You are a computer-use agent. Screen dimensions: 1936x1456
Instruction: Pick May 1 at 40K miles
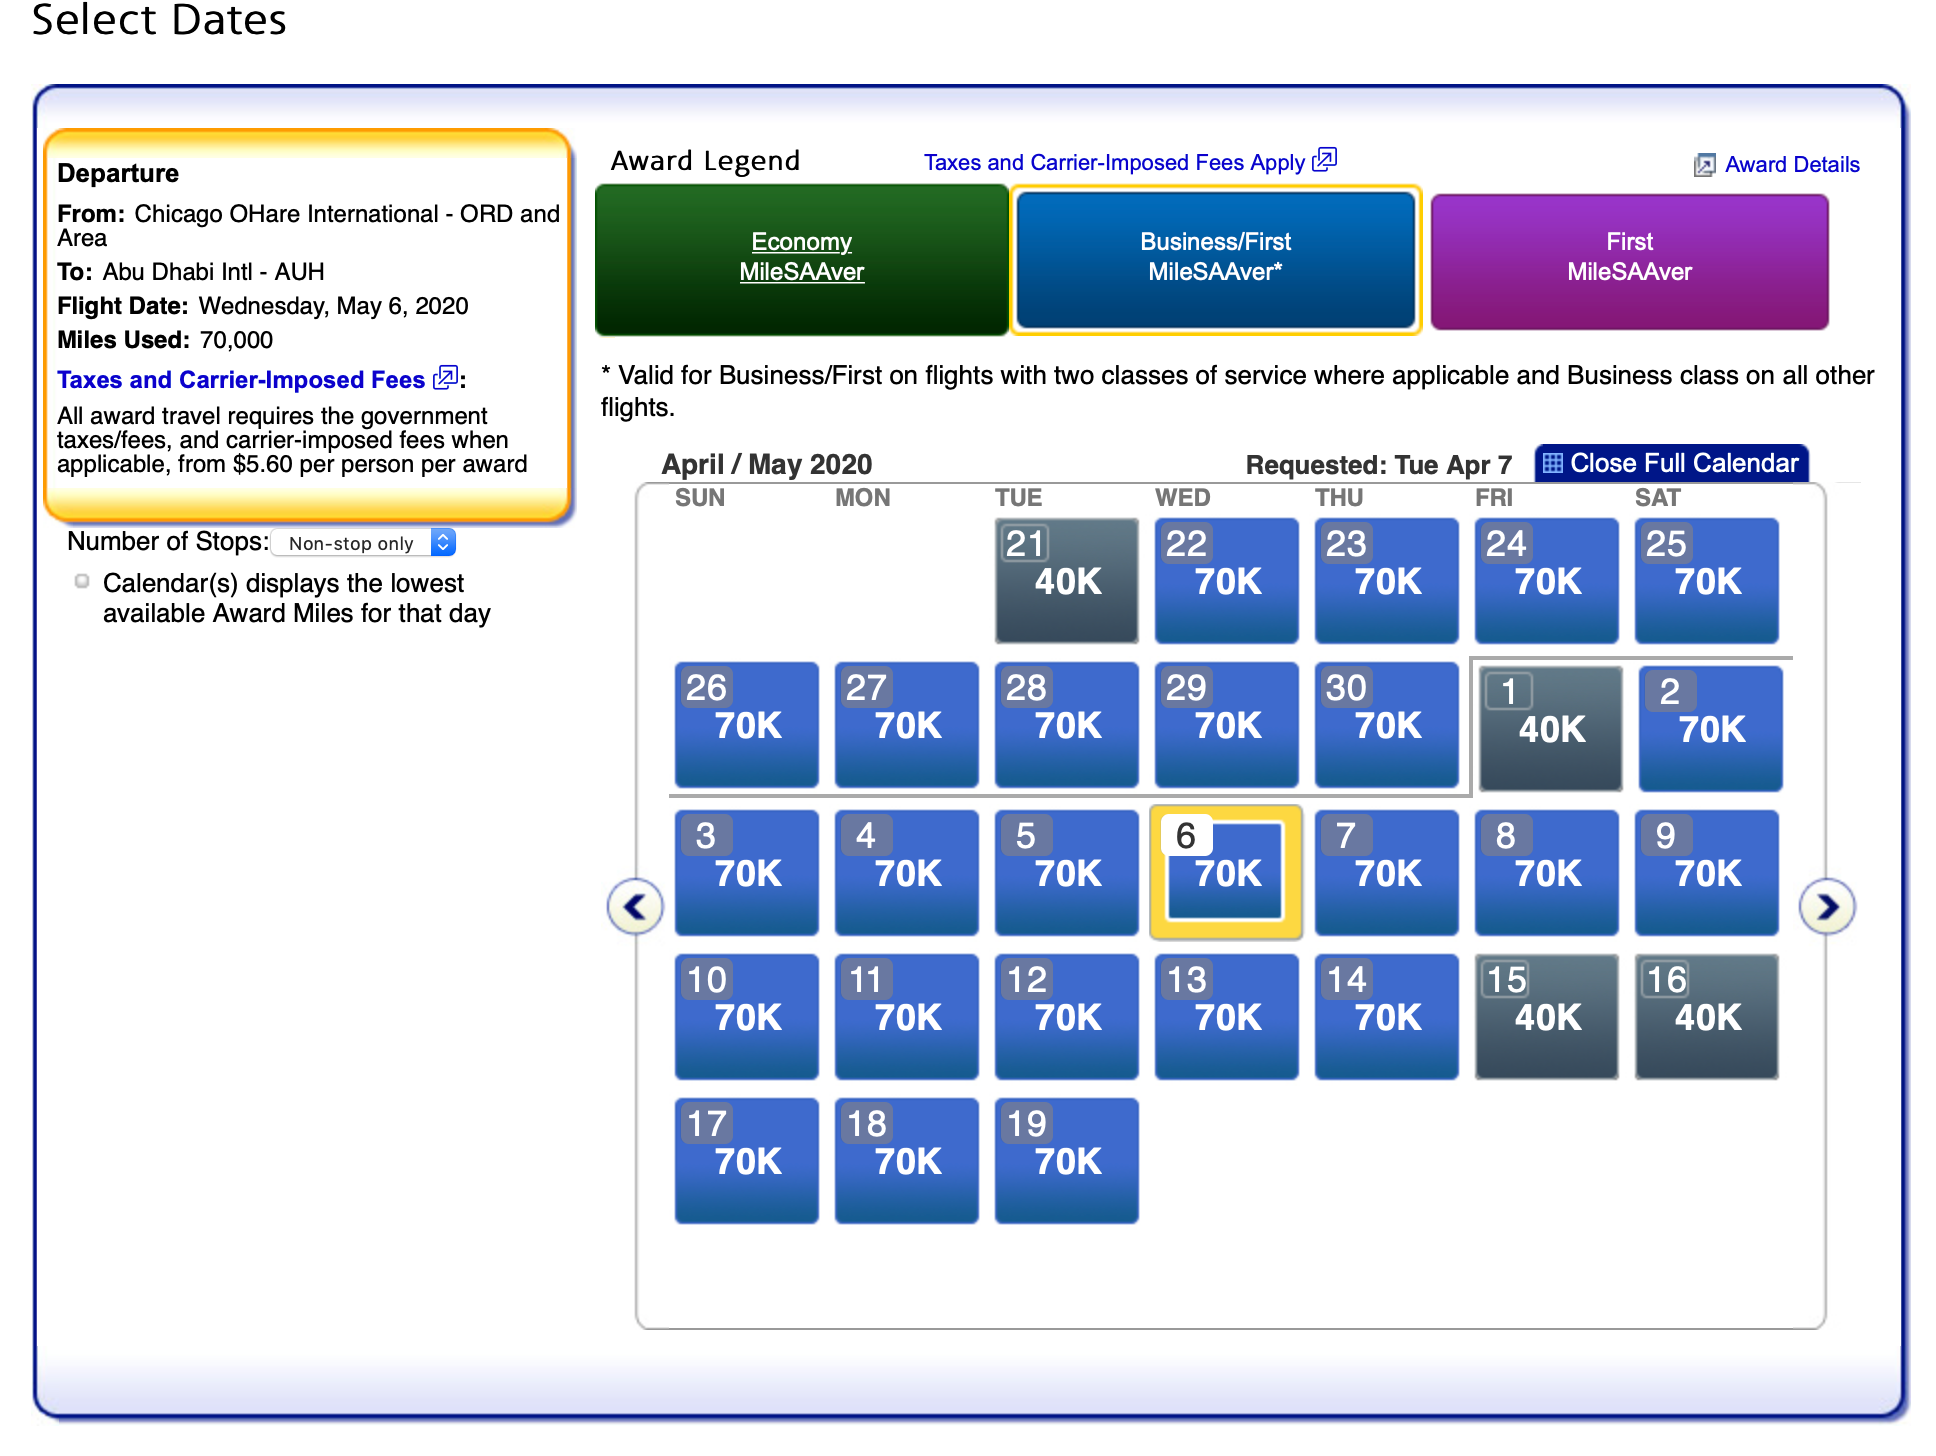pos(1551,728)
